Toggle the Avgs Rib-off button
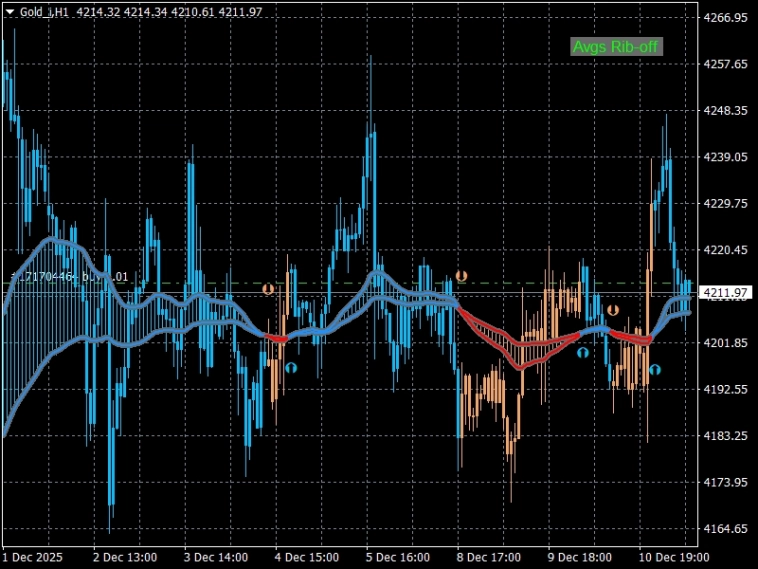 point(615,46)
